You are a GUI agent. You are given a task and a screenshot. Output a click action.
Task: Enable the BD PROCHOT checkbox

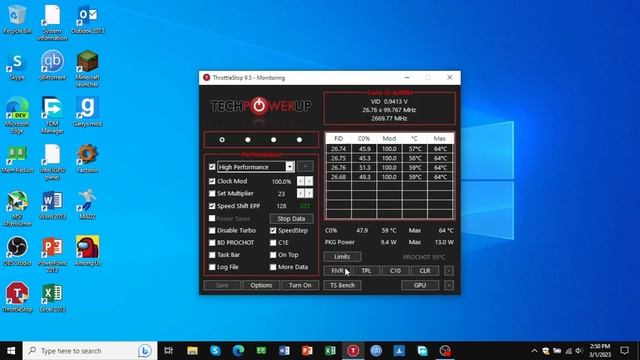click(x=212, y=243)
